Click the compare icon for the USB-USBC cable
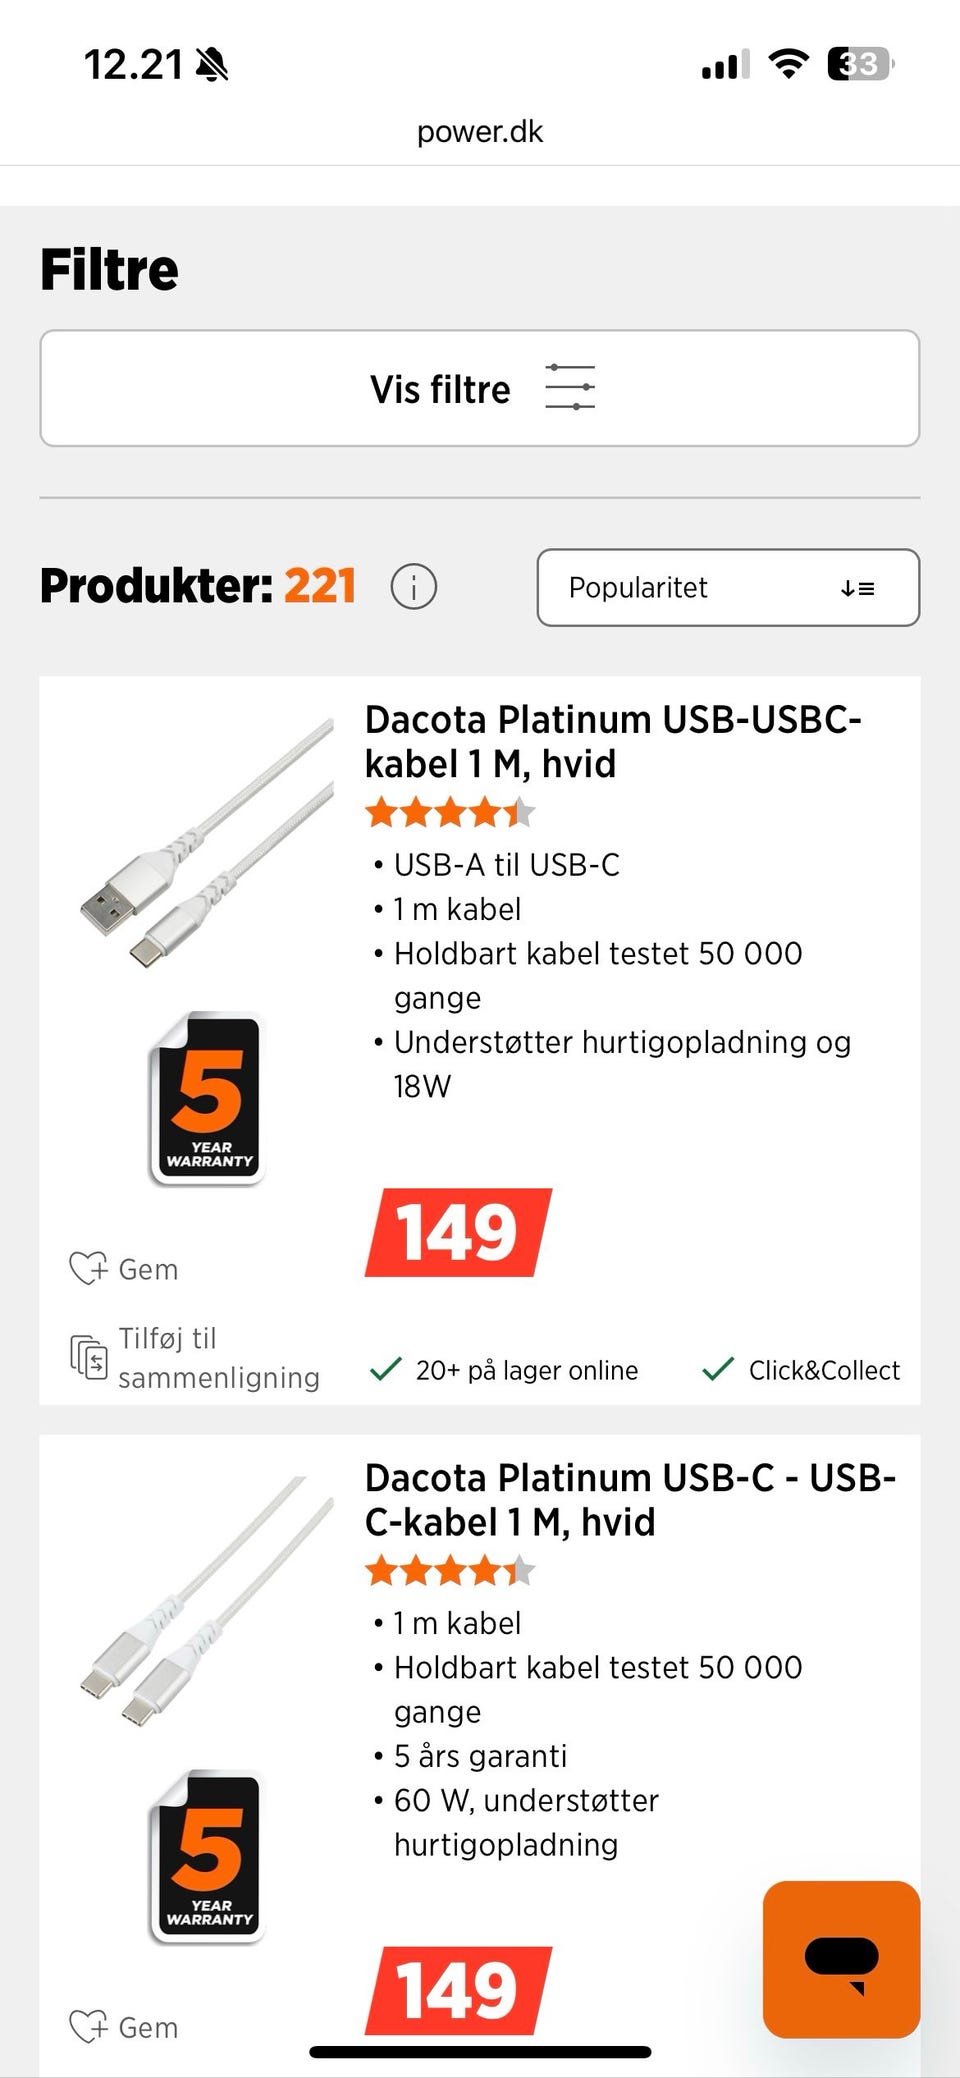The width and height of the screenshot is (960, 2078). (x=88, y=1357)
